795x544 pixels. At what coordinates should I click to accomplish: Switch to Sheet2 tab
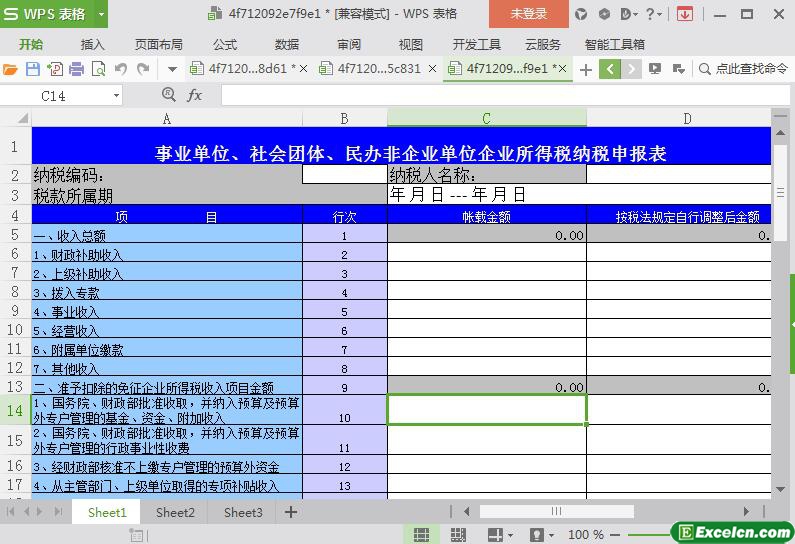coord(175,512)
